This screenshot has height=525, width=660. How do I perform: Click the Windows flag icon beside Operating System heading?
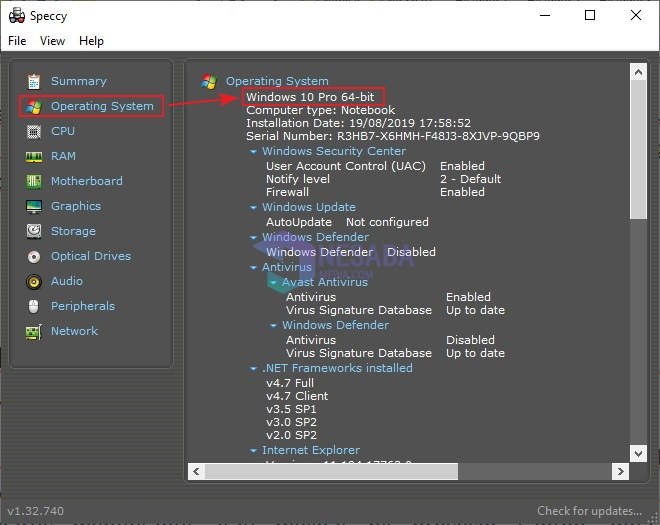click(208, 81)
